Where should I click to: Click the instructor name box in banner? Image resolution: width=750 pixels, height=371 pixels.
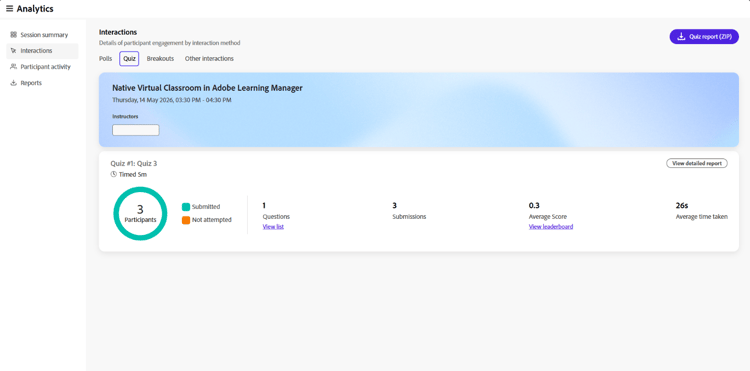click(136, 130)
